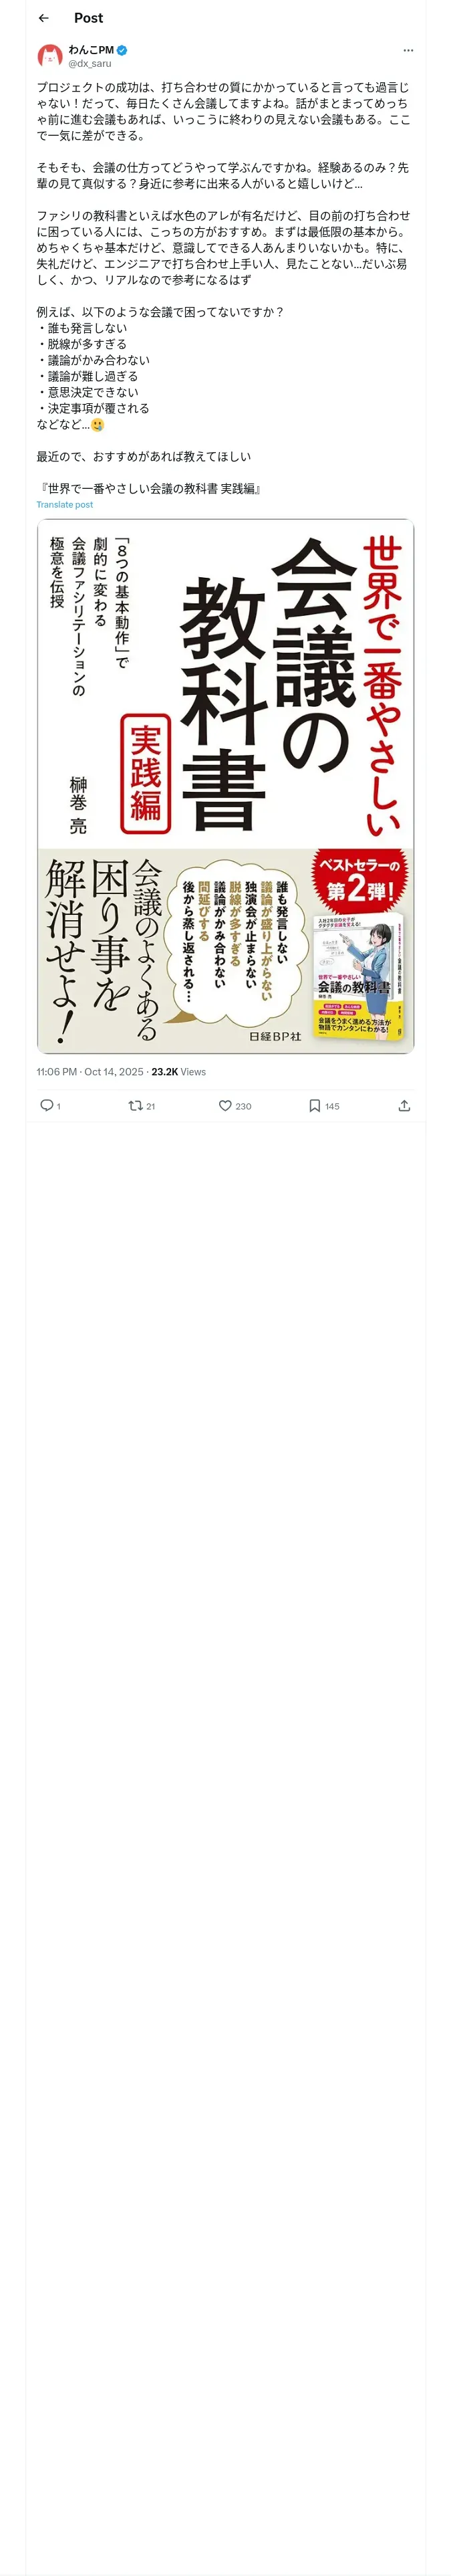The height and width of the screenshot is (2576, 451).
Task: Click the Post header title
Action: [88, 18]
